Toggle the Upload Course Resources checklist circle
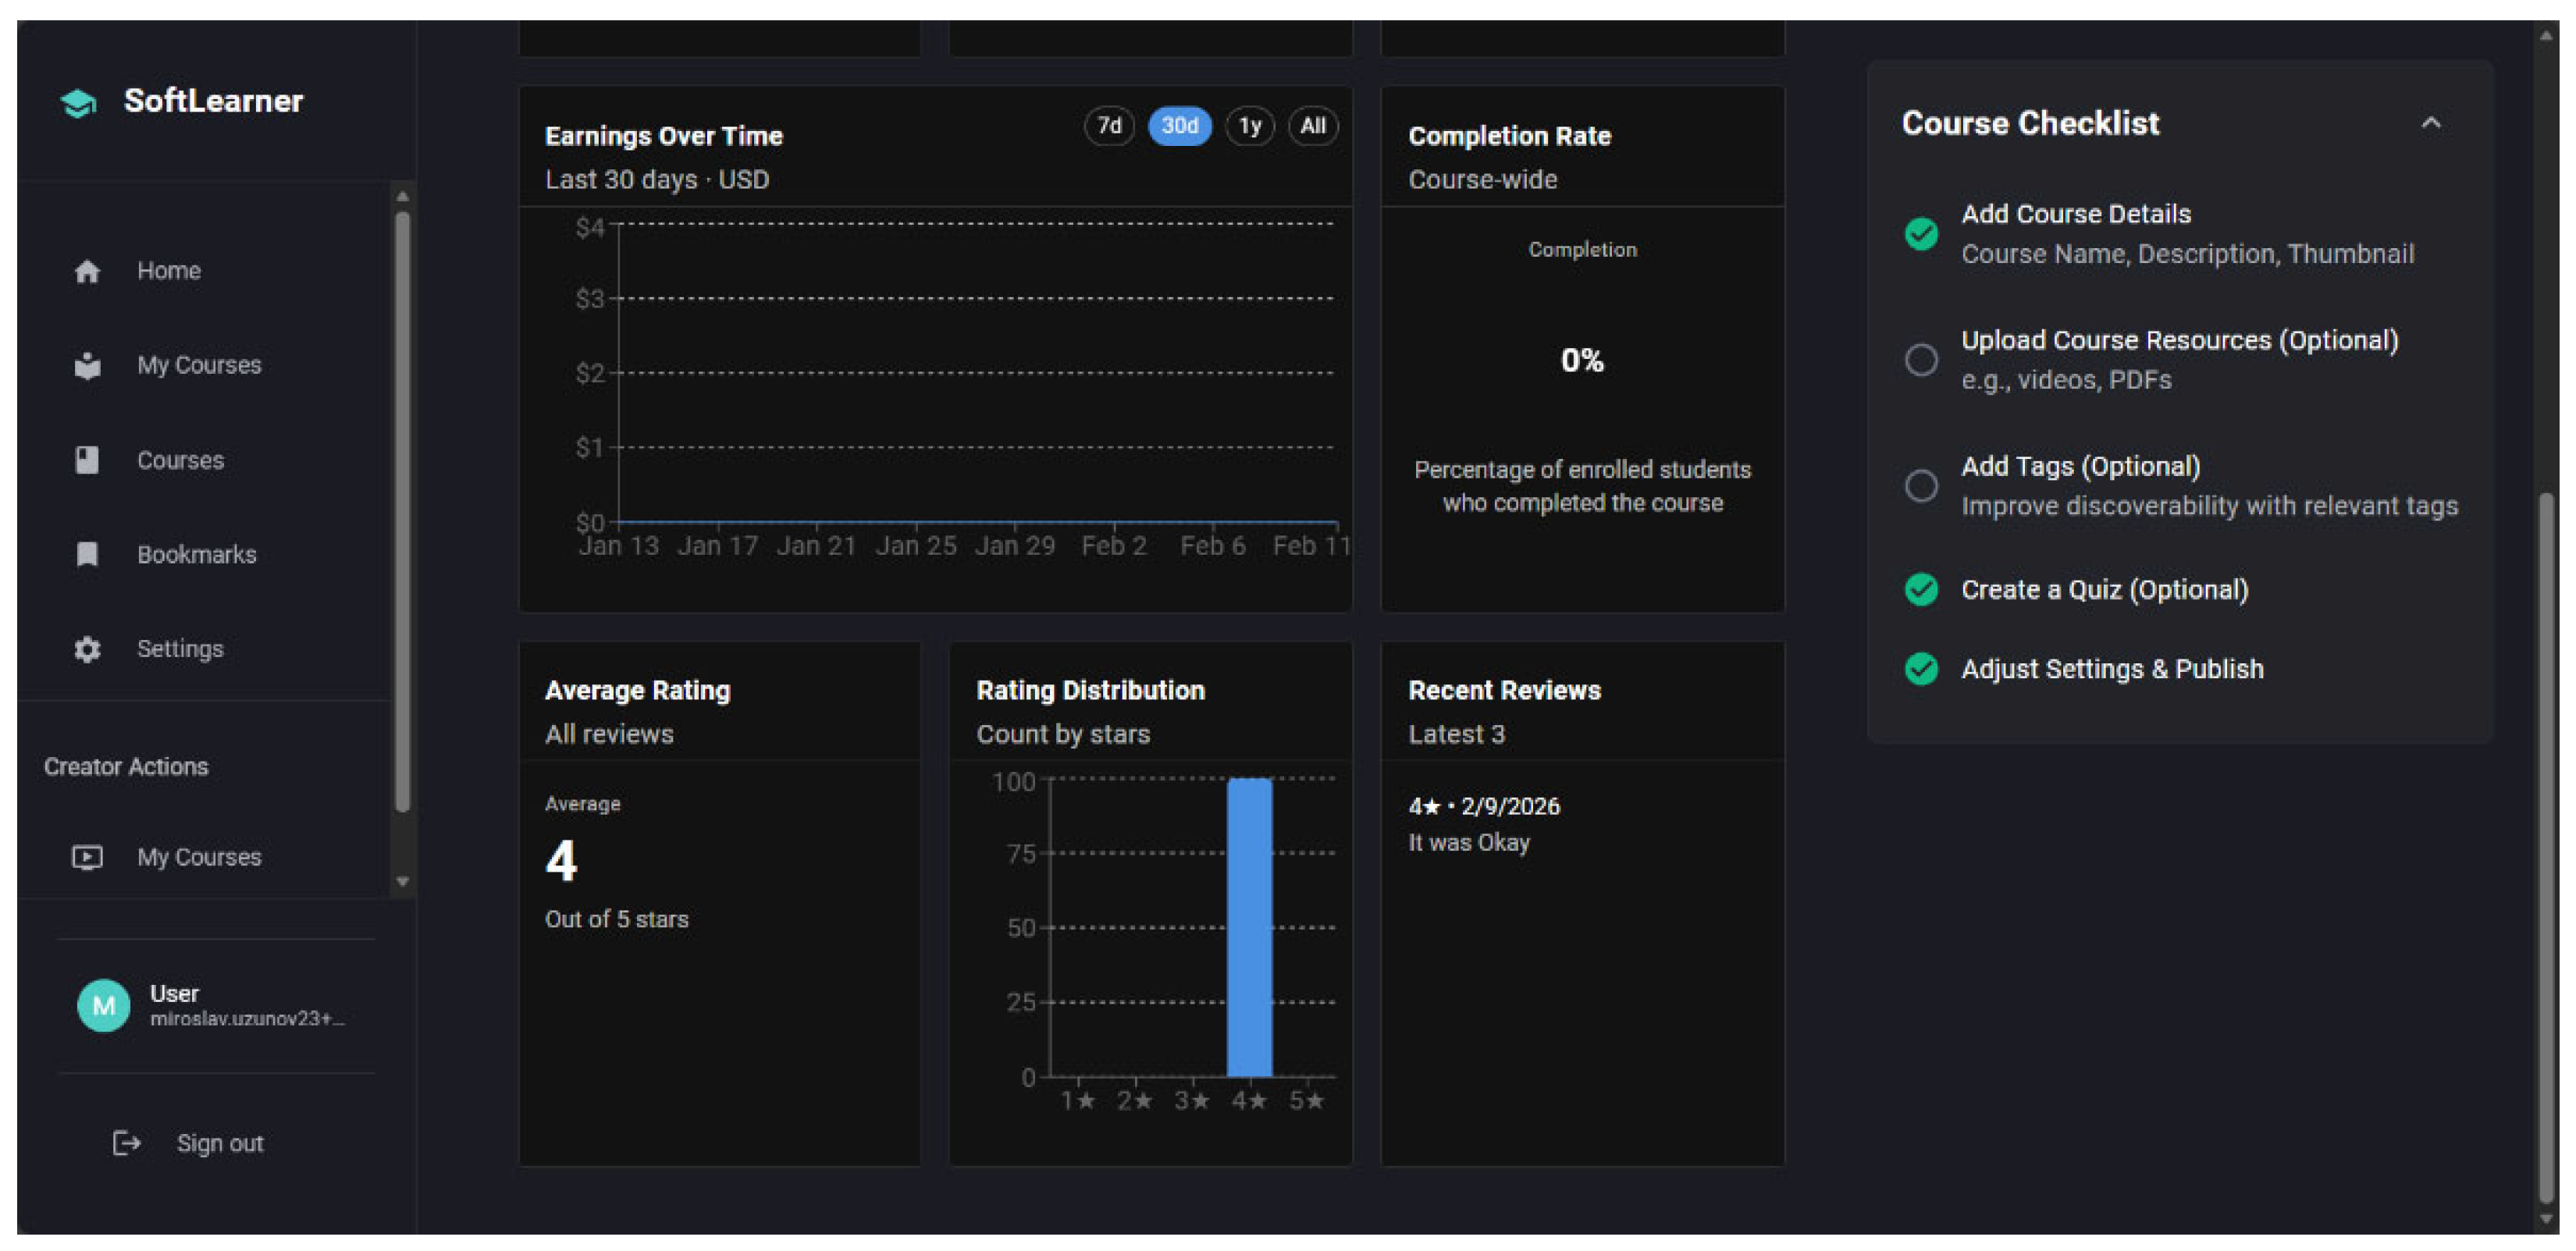 click(1920, 360)
